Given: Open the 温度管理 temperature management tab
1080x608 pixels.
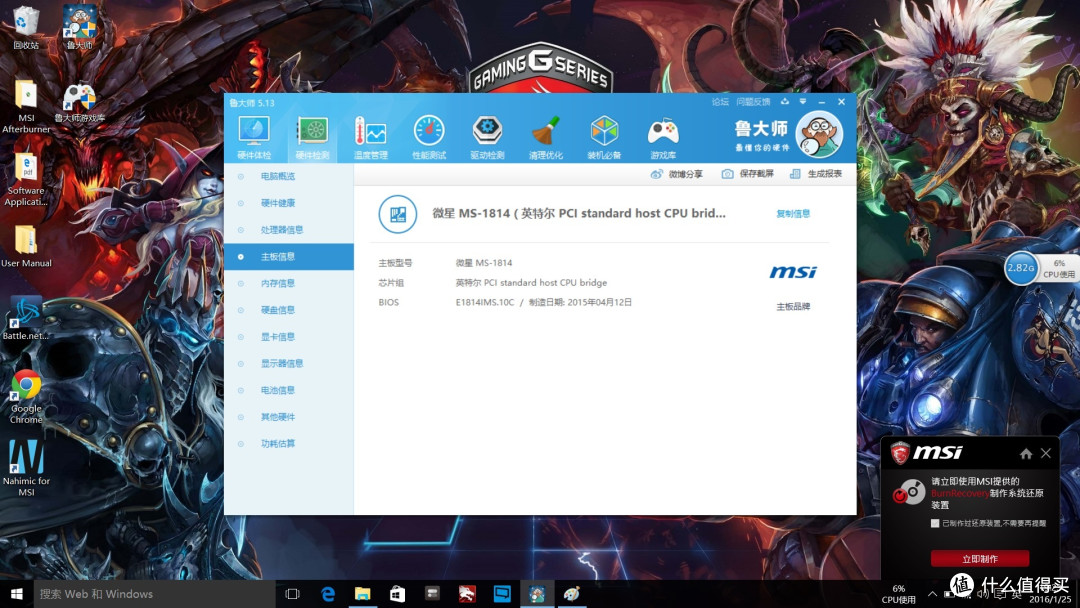Looking at the screenshot, I should [x=371, y=138].
